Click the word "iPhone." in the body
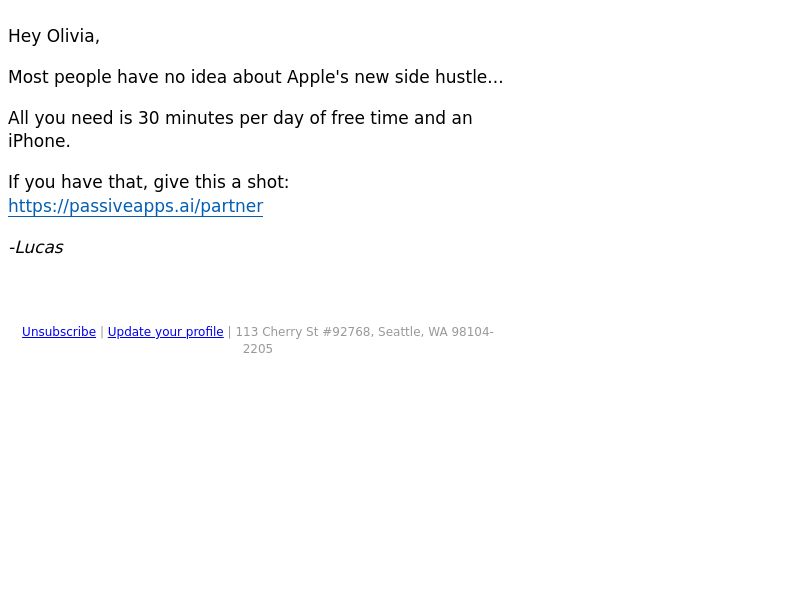This screenshot has height=600, width=800. click(39, 141)
